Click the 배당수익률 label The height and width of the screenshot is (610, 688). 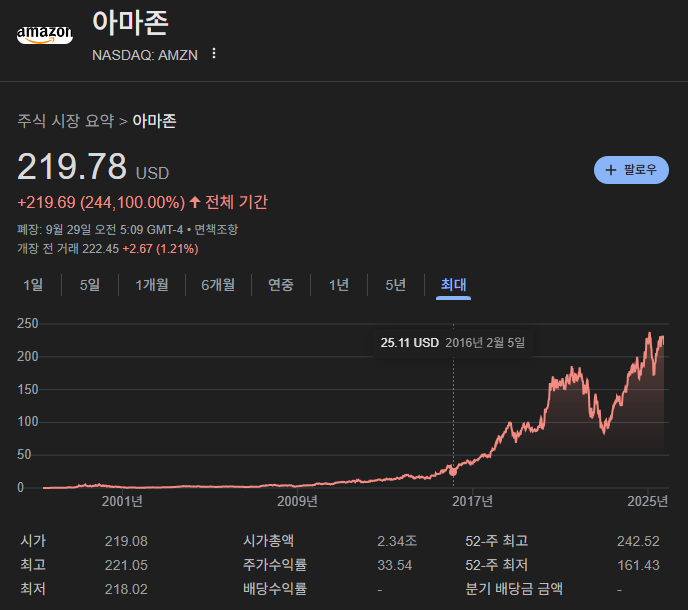[x=275, y=589]
